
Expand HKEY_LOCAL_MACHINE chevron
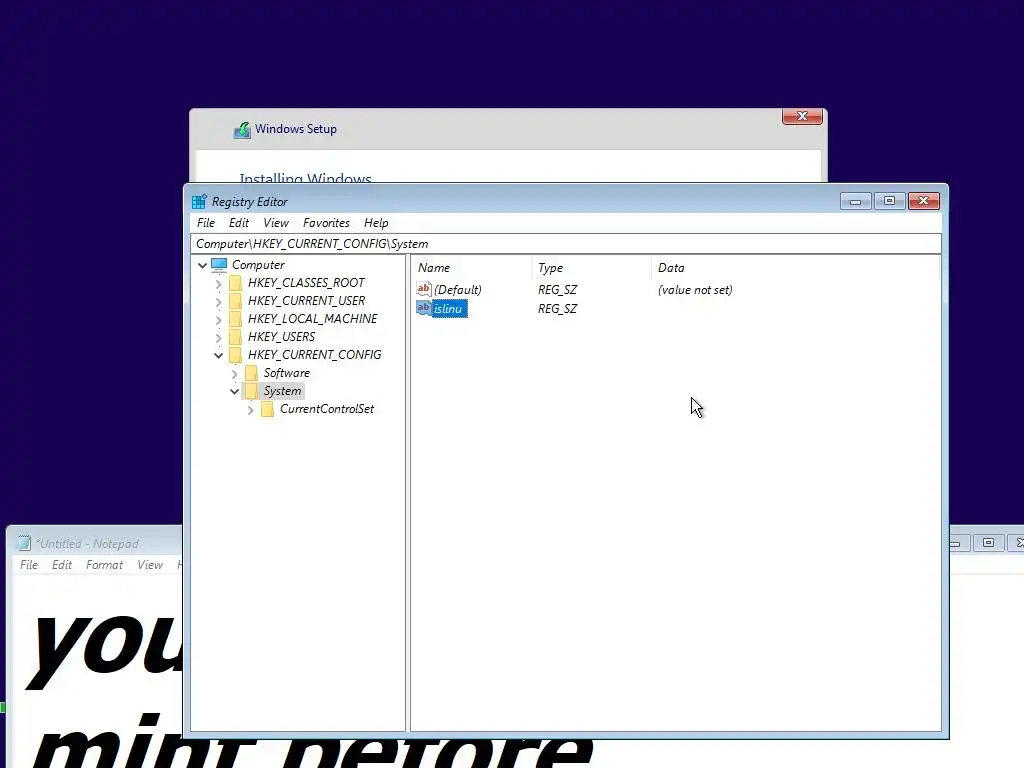point(218,319)
